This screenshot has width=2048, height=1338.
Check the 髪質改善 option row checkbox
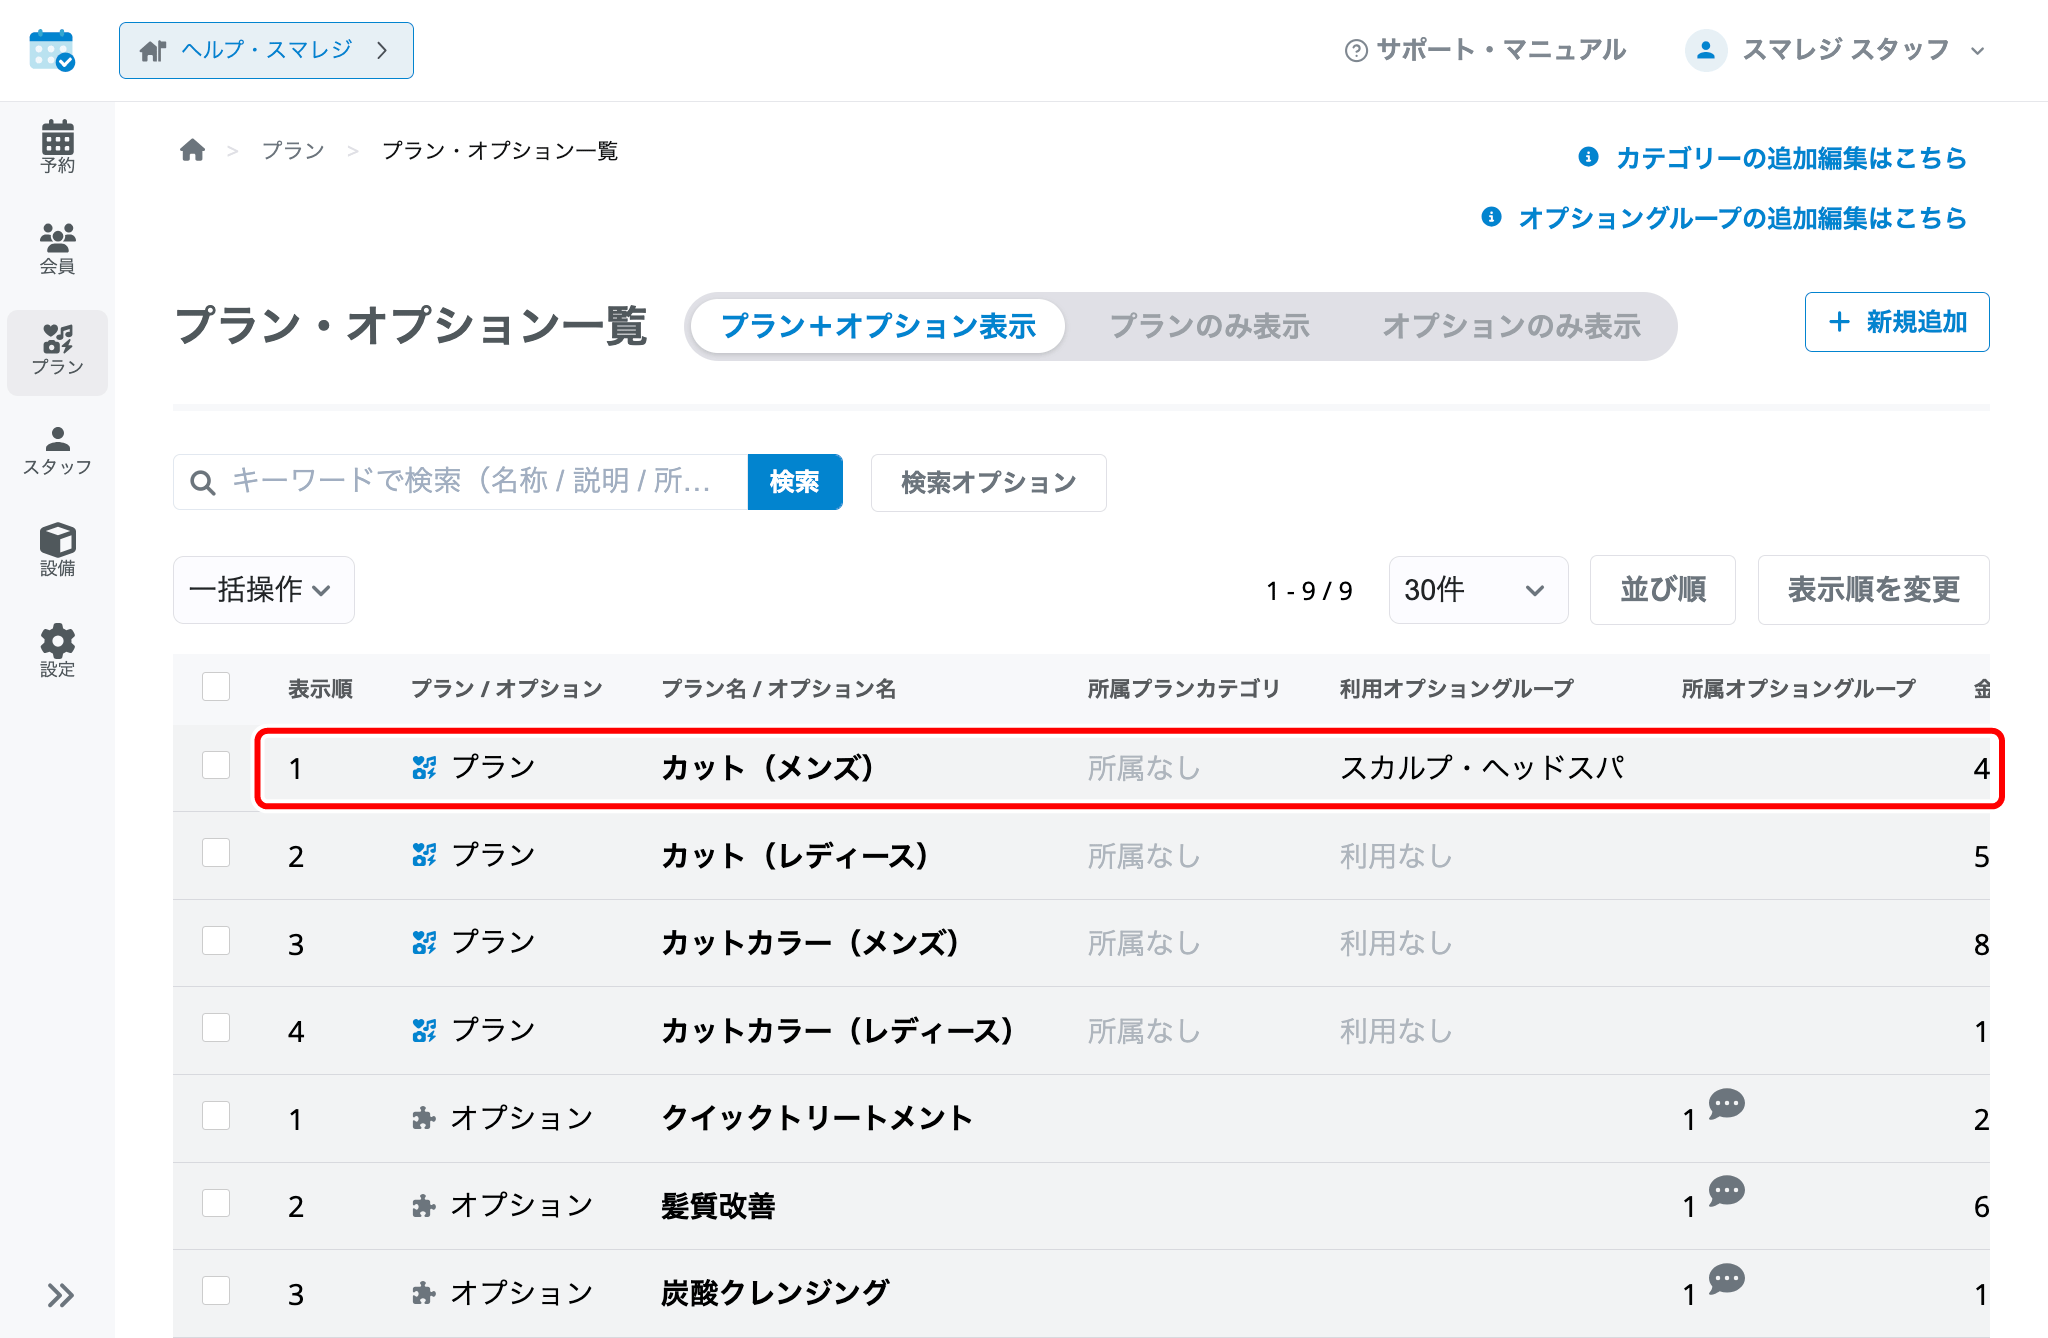click(216, 1204)
